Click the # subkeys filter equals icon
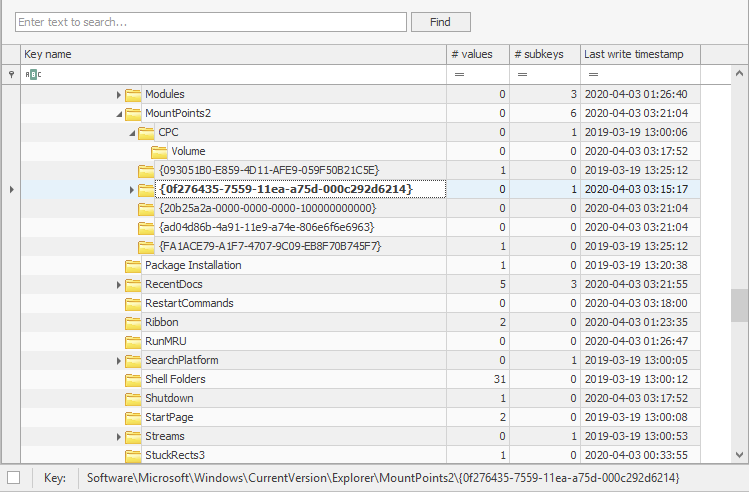 pos(521,75)
